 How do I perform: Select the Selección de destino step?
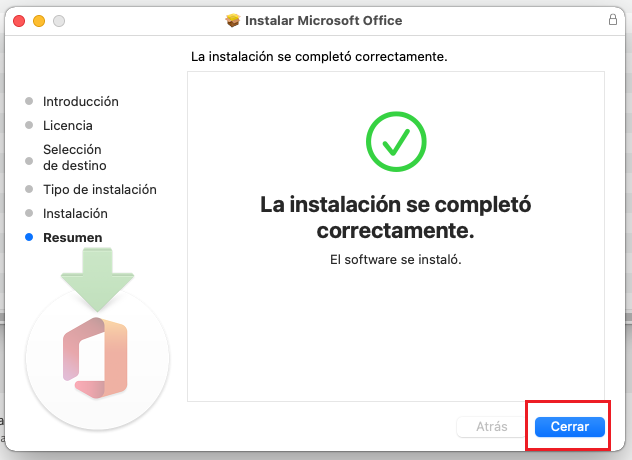[74, 157]
